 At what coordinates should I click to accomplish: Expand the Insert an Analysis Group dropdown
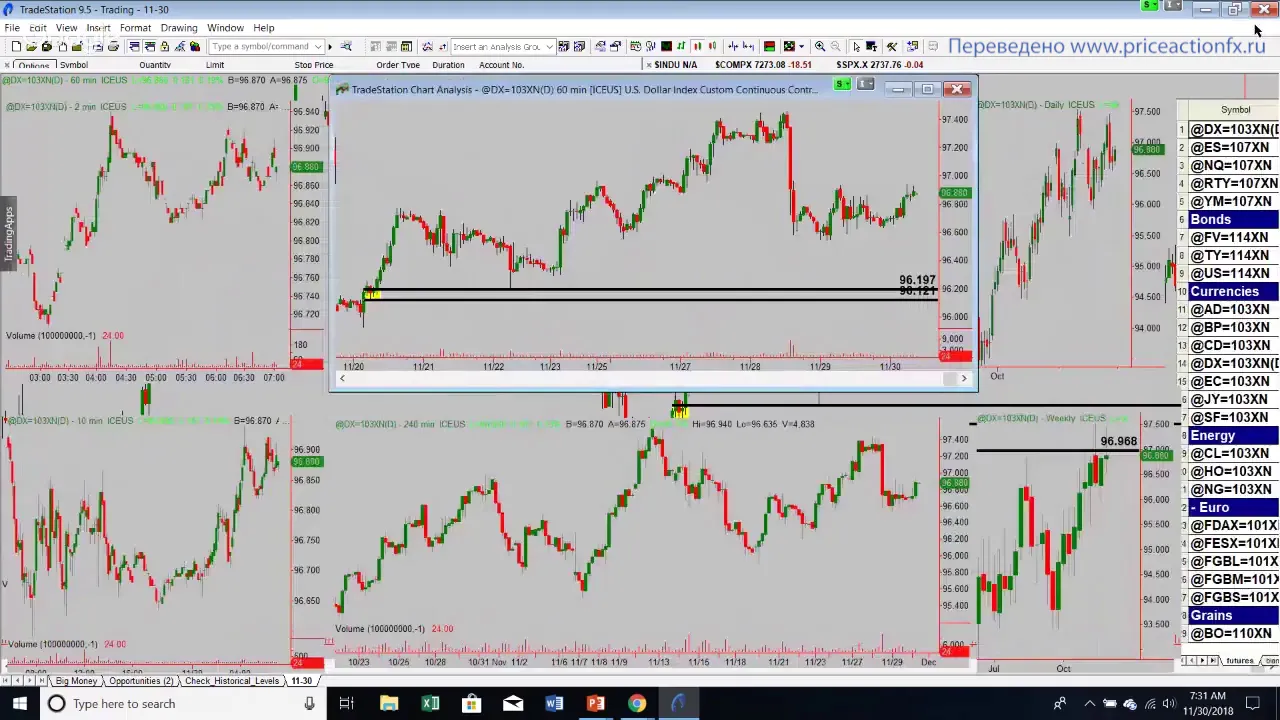549,47
